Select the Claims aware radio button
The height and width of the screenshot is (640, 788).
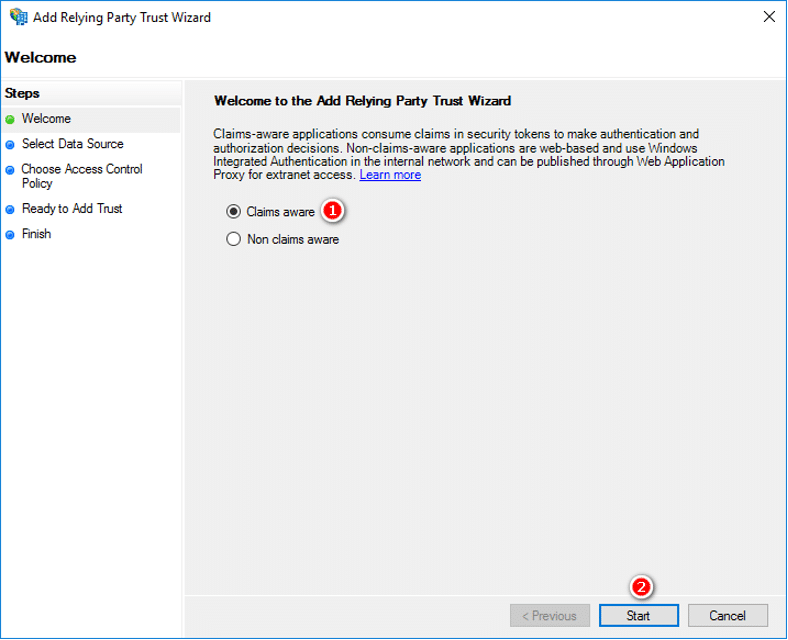(x=234, y=212)
